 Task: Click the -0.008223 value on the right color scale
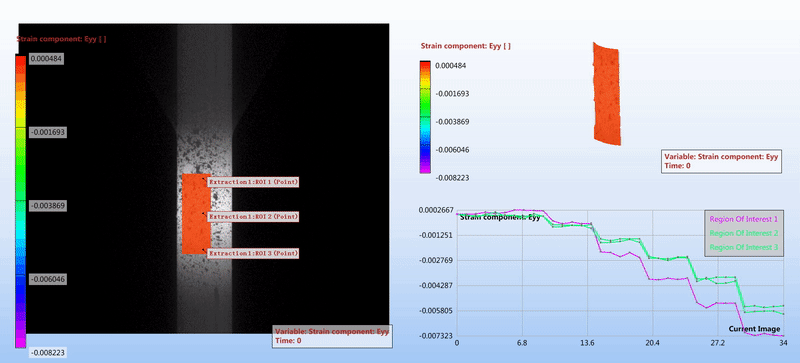point(452,177)
